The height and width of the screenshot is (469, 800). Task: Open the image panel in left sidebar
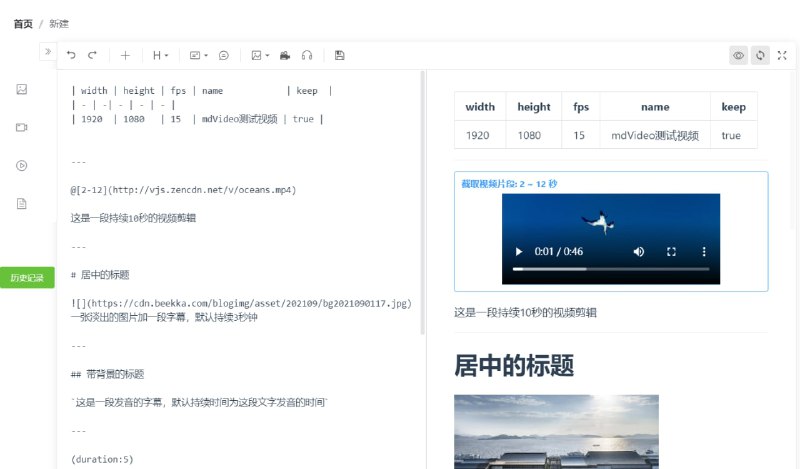pos(21,89)
